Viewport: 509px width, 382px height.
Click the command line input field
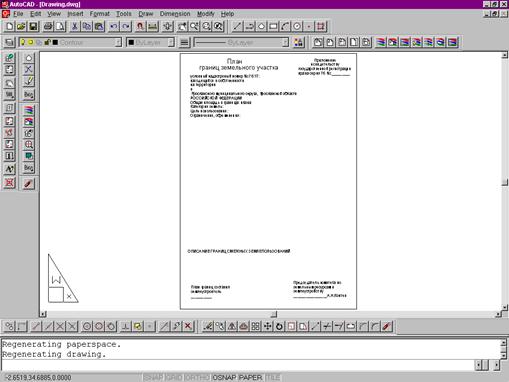237,365
